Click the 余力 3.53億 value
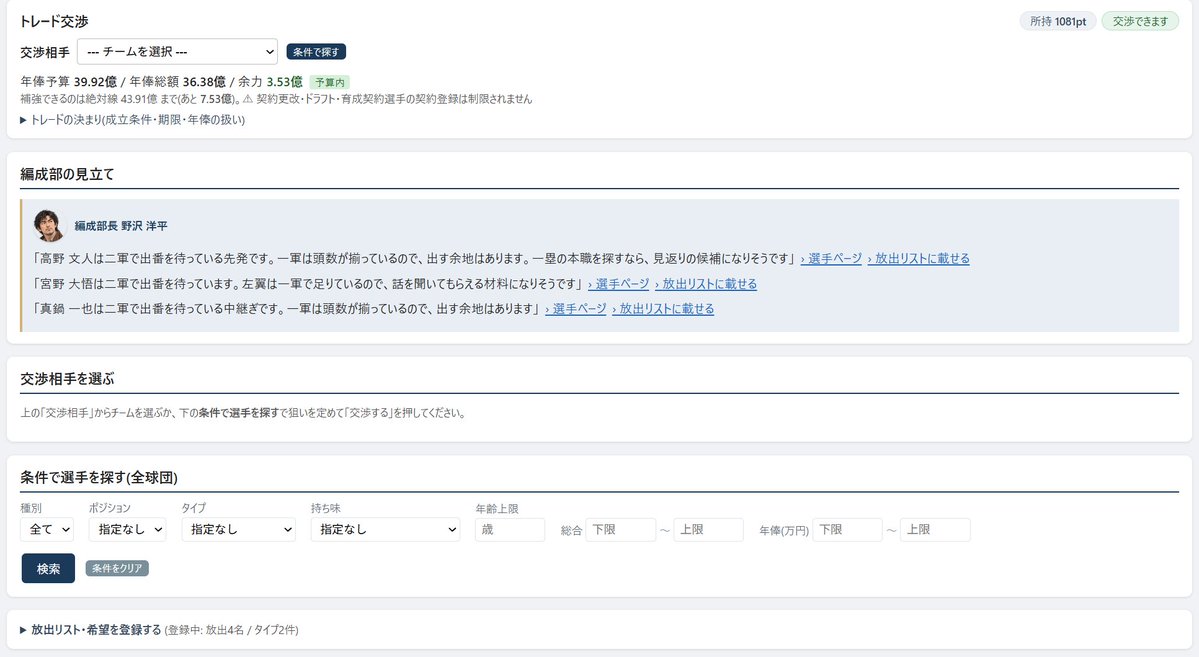The width and height of the screenshot is (1199, 657). 270,82
